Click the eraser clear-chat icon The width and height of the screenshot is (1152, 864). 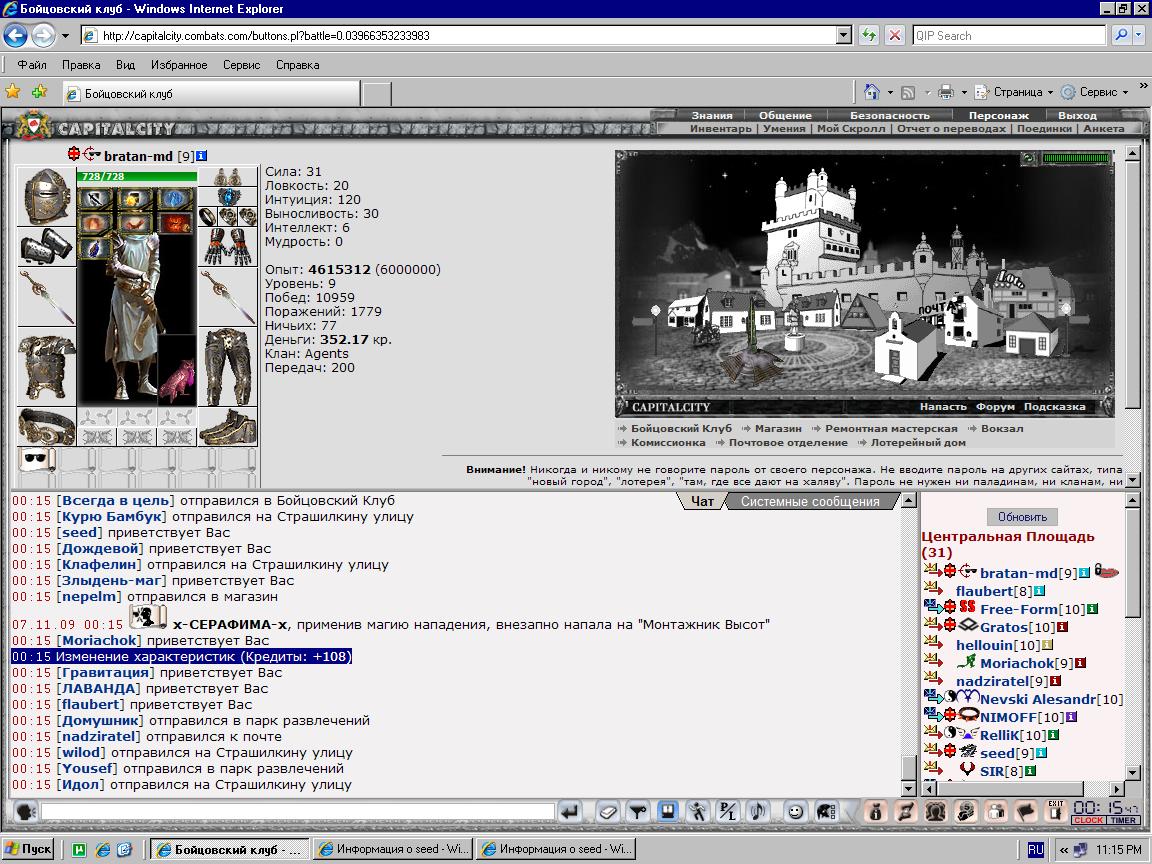click(x=608, y=811)
